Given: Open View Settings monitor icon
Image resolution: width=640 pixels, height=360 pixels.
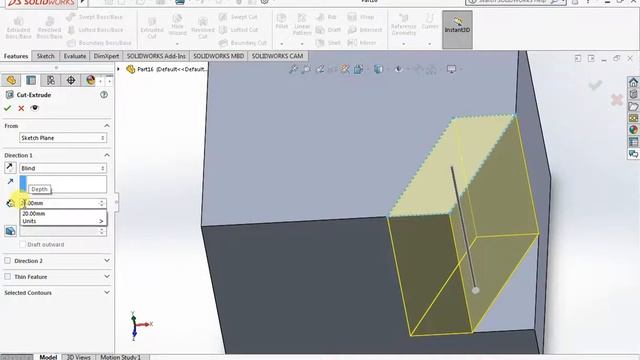Looking at the screenshot, I should [x=451, y=69].
